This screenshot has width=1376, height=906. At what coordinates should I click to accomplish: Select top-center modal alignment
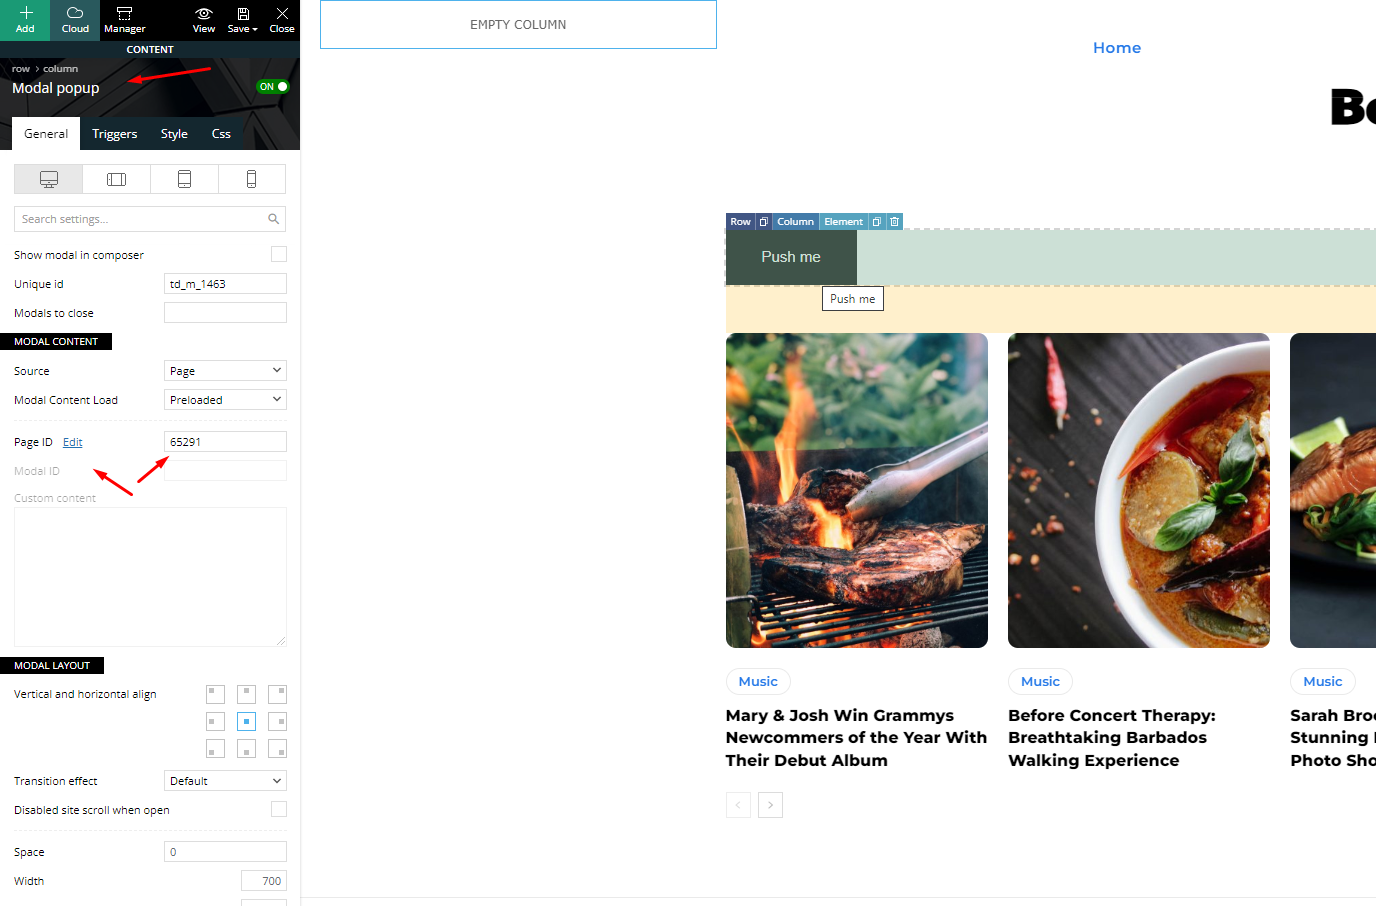tap(246, 694)
